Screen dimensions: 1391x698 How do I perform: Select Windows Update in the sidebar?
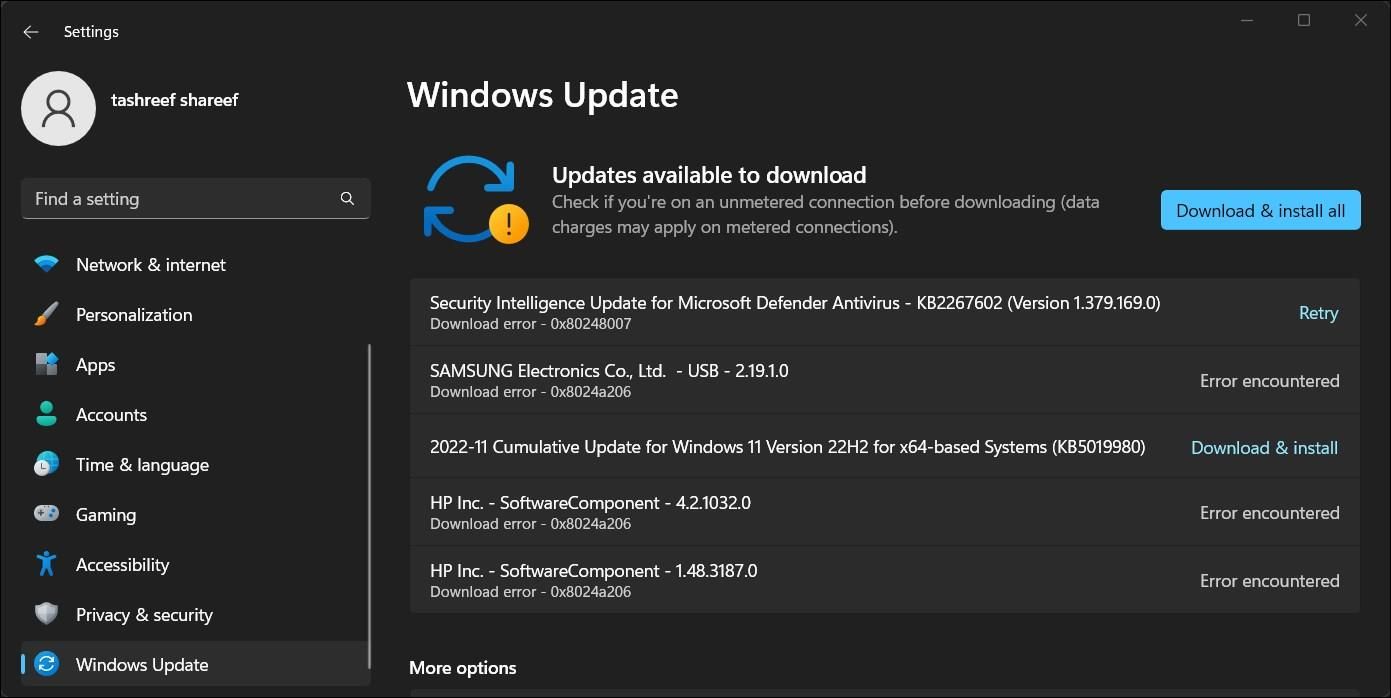point(196,664)
